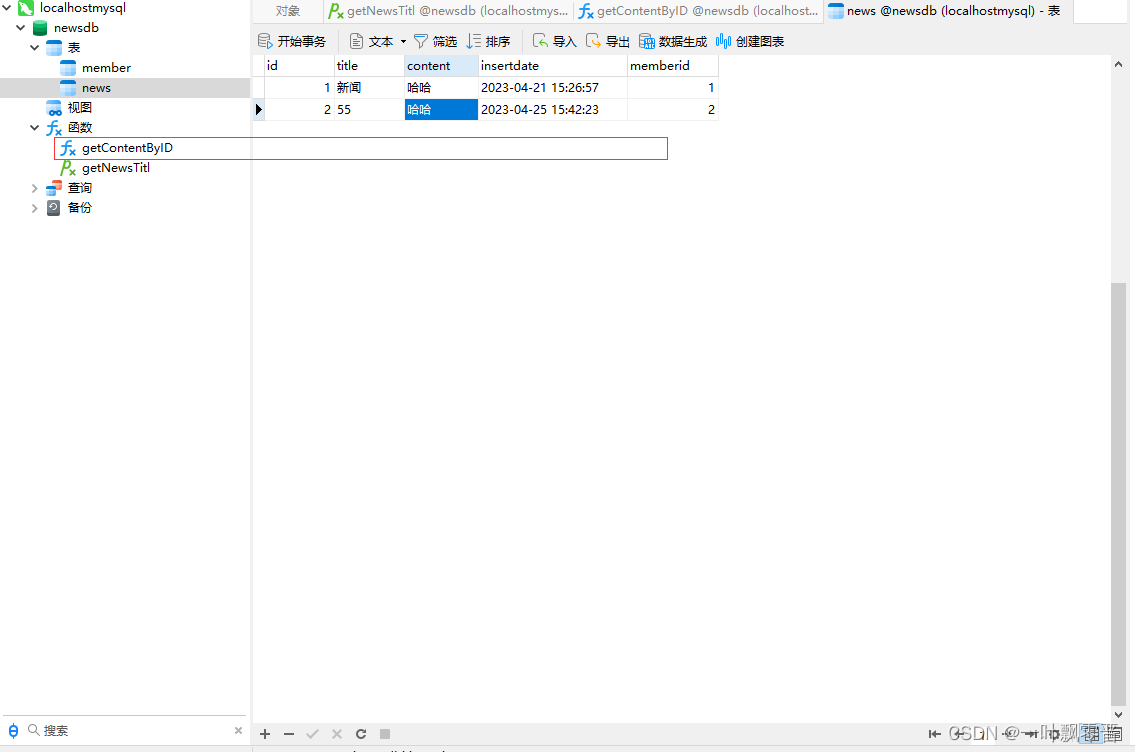
Task: Click the 函数 functions fx icon
Action: click(x=54, y=128)
